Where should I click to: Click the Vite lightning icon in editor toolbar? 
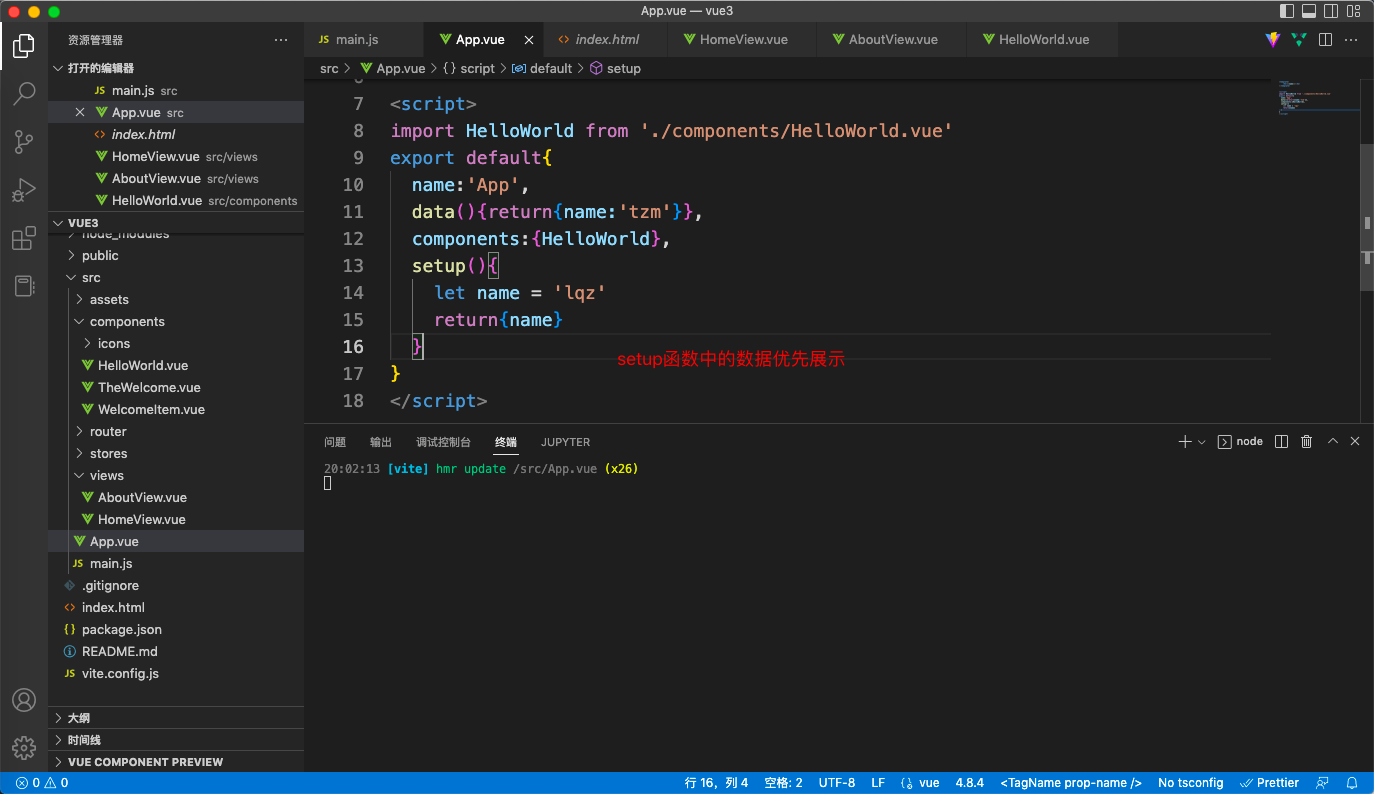point(1273,40)
